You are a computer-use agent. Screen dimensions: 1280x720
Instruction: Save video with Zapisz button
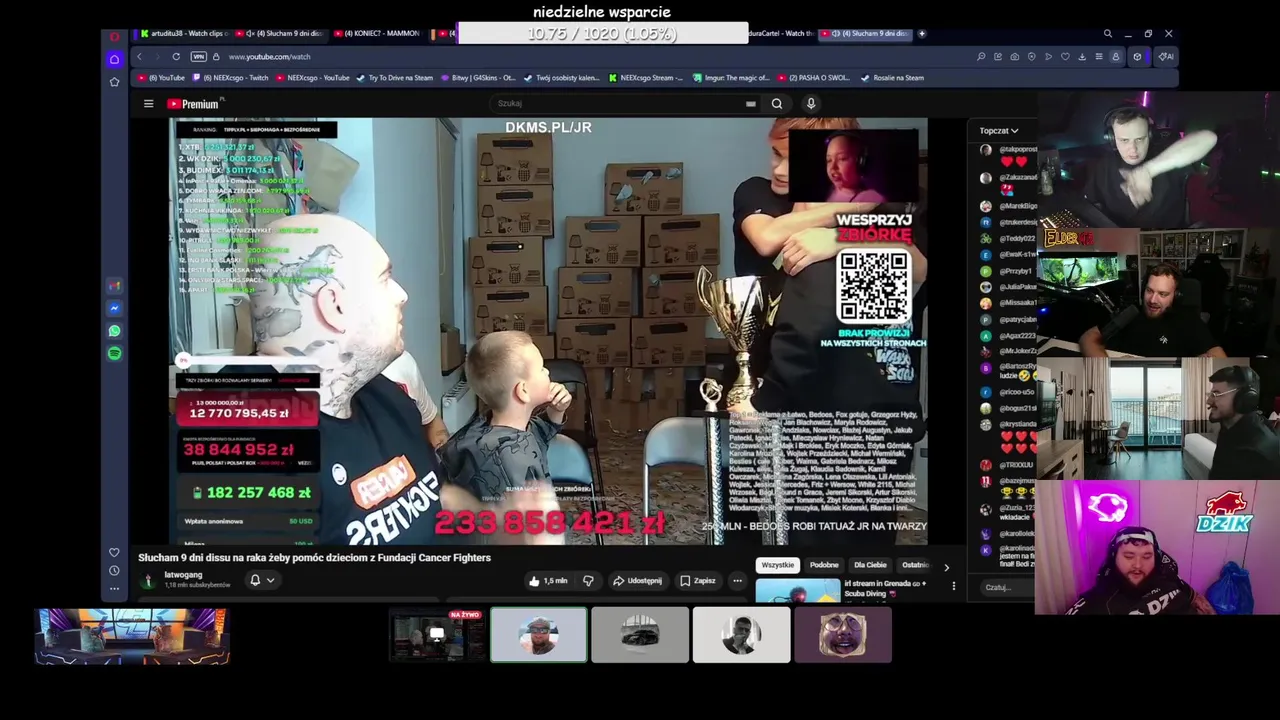click(x=697, y=581)
